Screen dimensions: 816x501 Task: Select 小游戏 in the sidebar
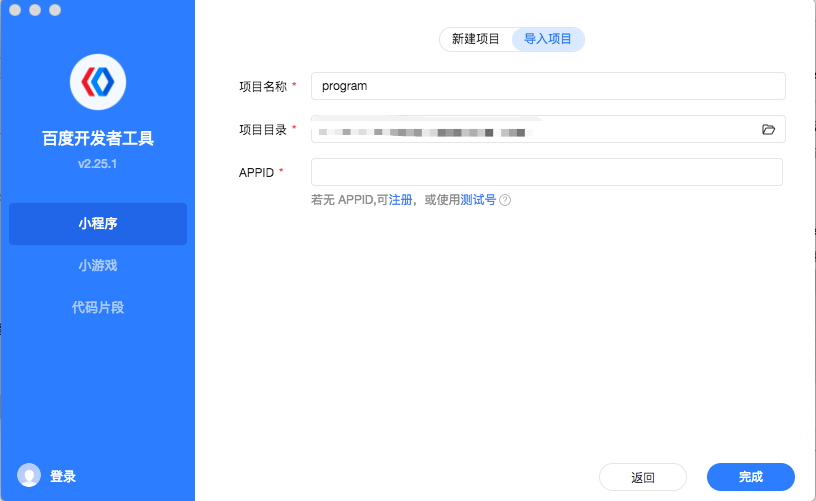coord(98,265)
